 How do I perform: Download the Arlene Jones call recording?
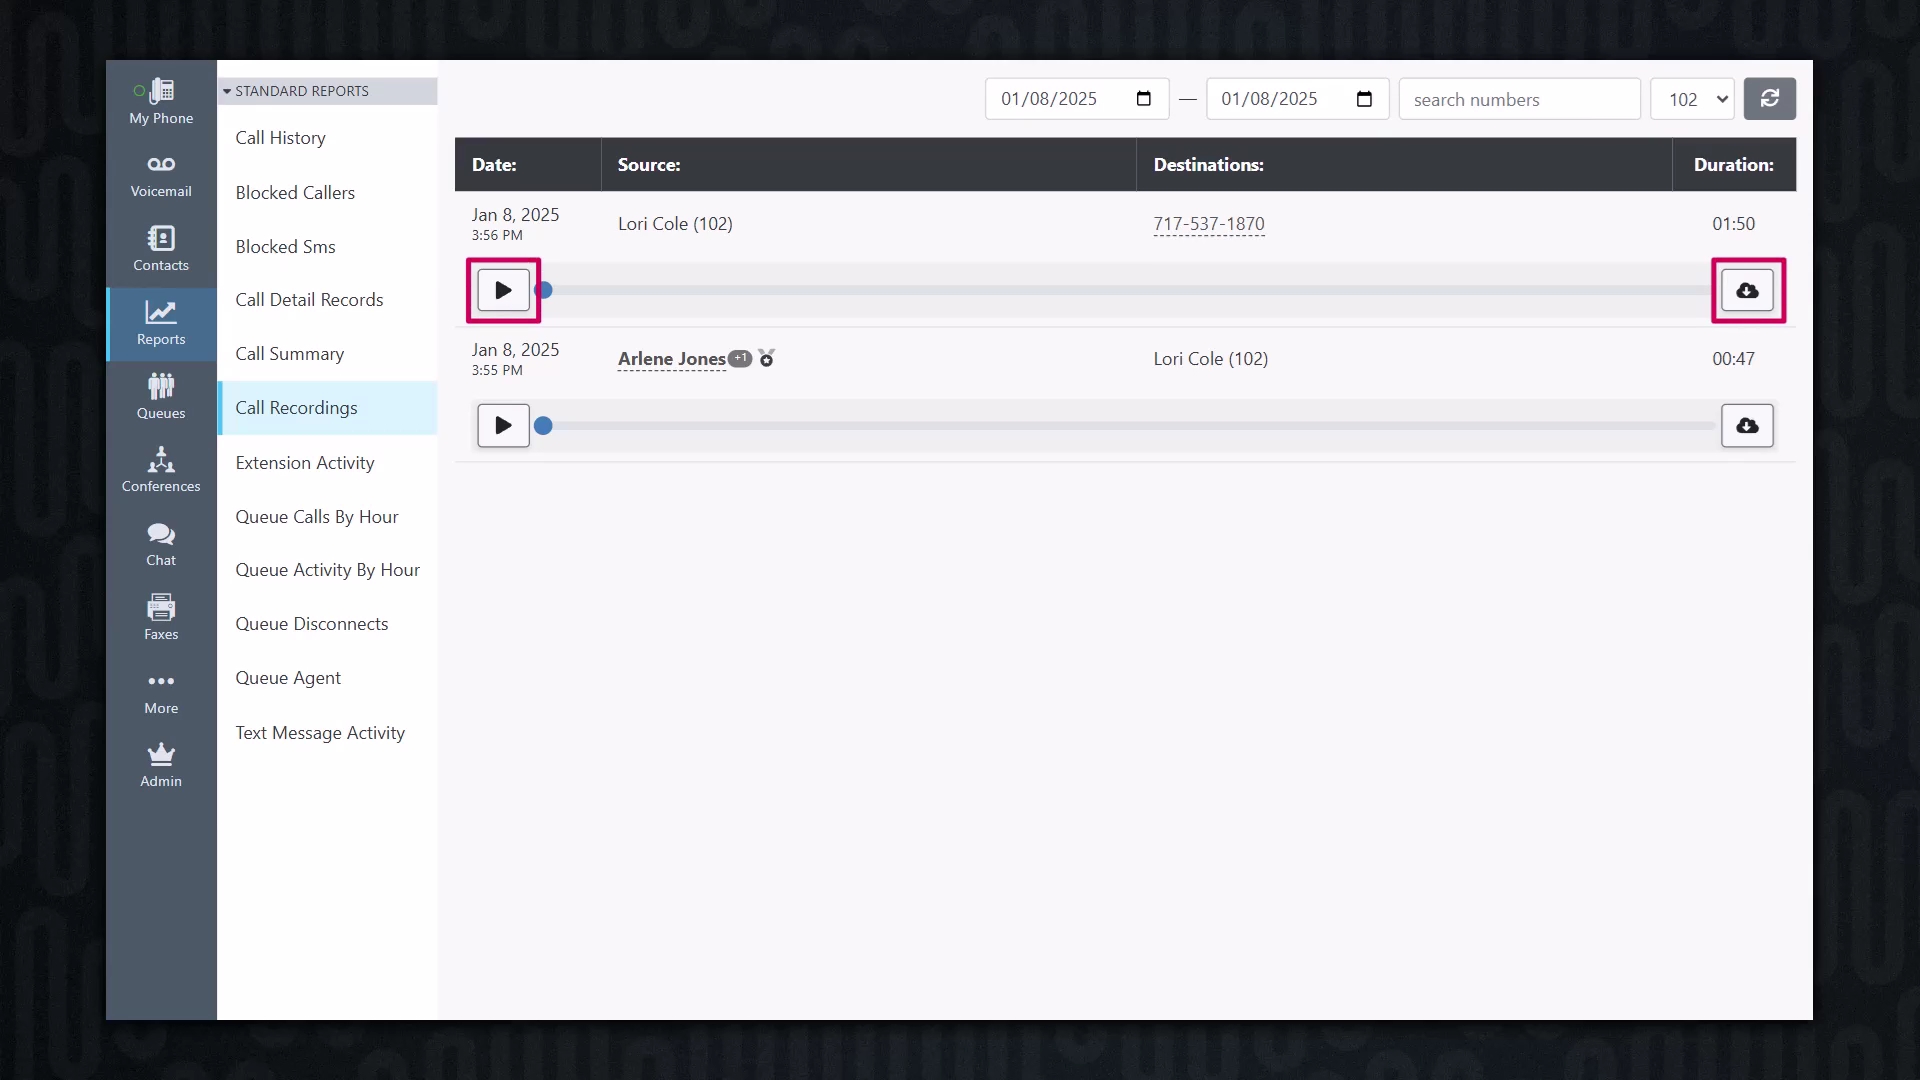pyautogui.click(x=1747, y=426)
